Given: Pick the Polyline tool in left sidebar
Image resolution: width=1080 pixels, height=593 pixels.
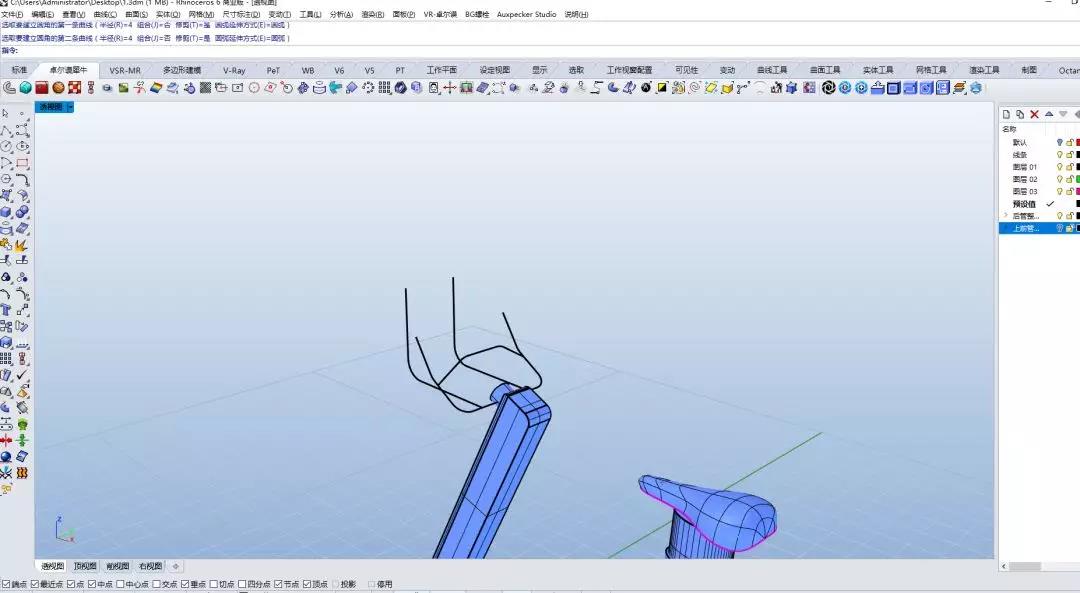Looking at the screenshot, I should (x=6, y=130).
